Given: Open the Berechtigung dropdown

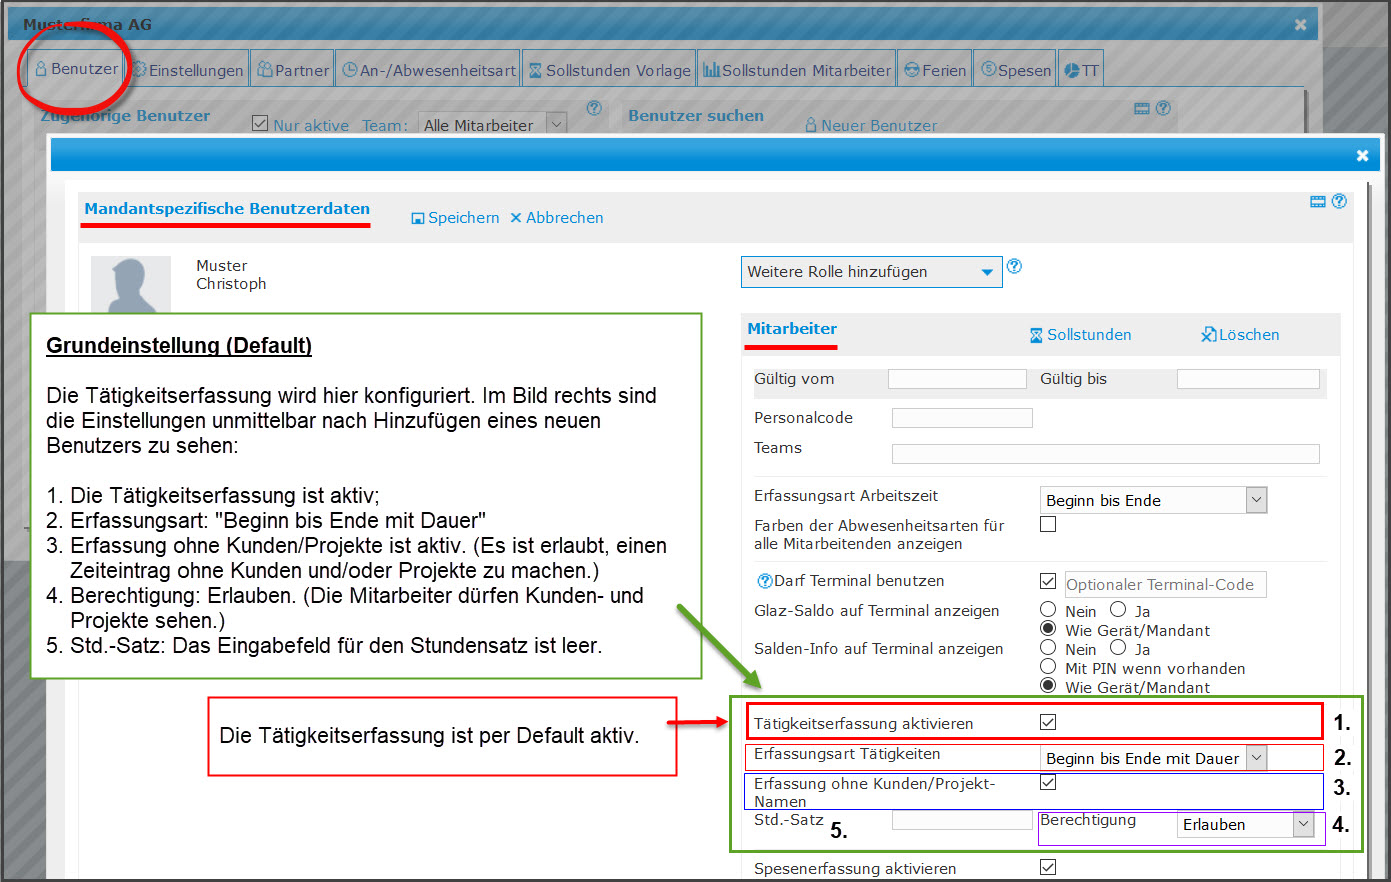Looking at the screenshot, I should tap(1245, 825).
